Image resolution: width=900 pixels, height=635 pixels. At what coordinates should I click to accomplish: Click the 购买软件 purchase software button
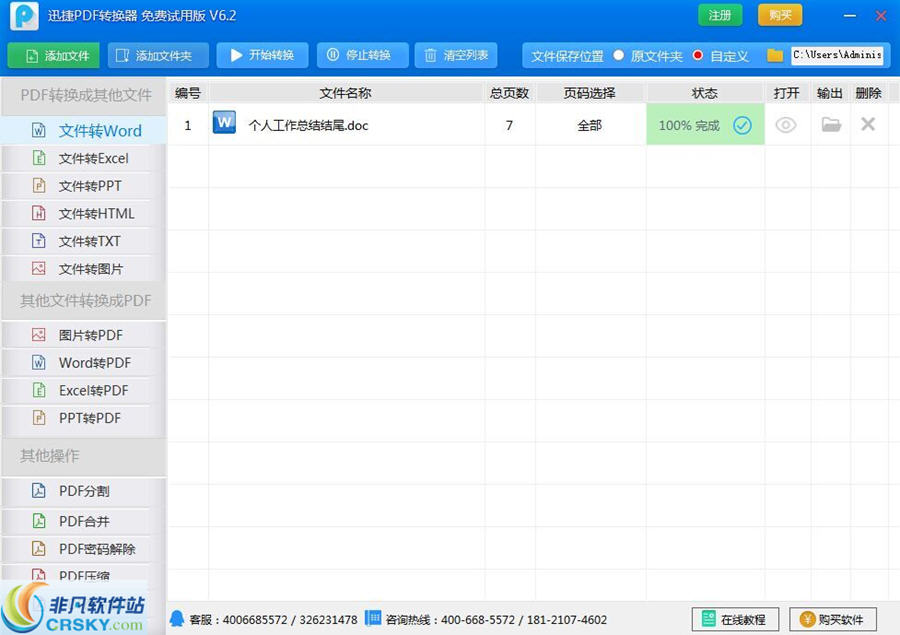click(x=833, y=619)
